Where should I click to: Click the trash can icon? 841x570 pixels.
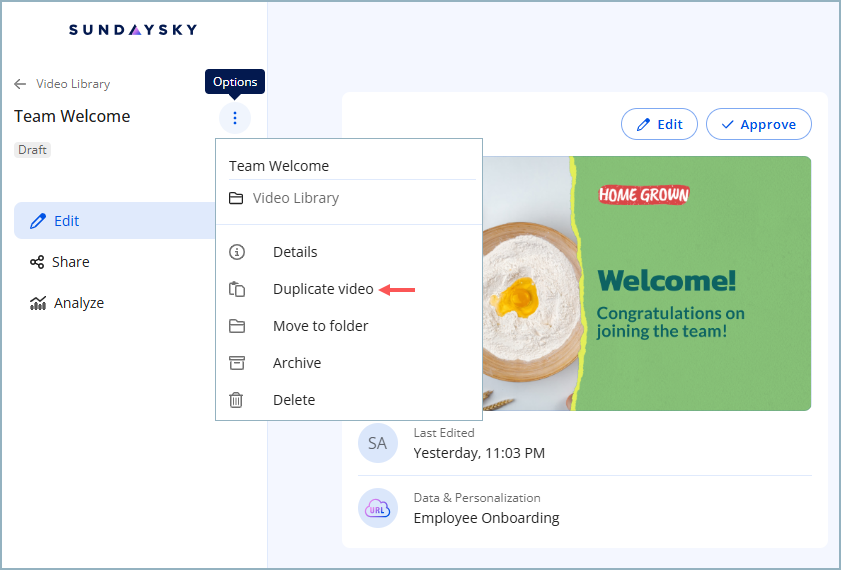click(236, 400)
